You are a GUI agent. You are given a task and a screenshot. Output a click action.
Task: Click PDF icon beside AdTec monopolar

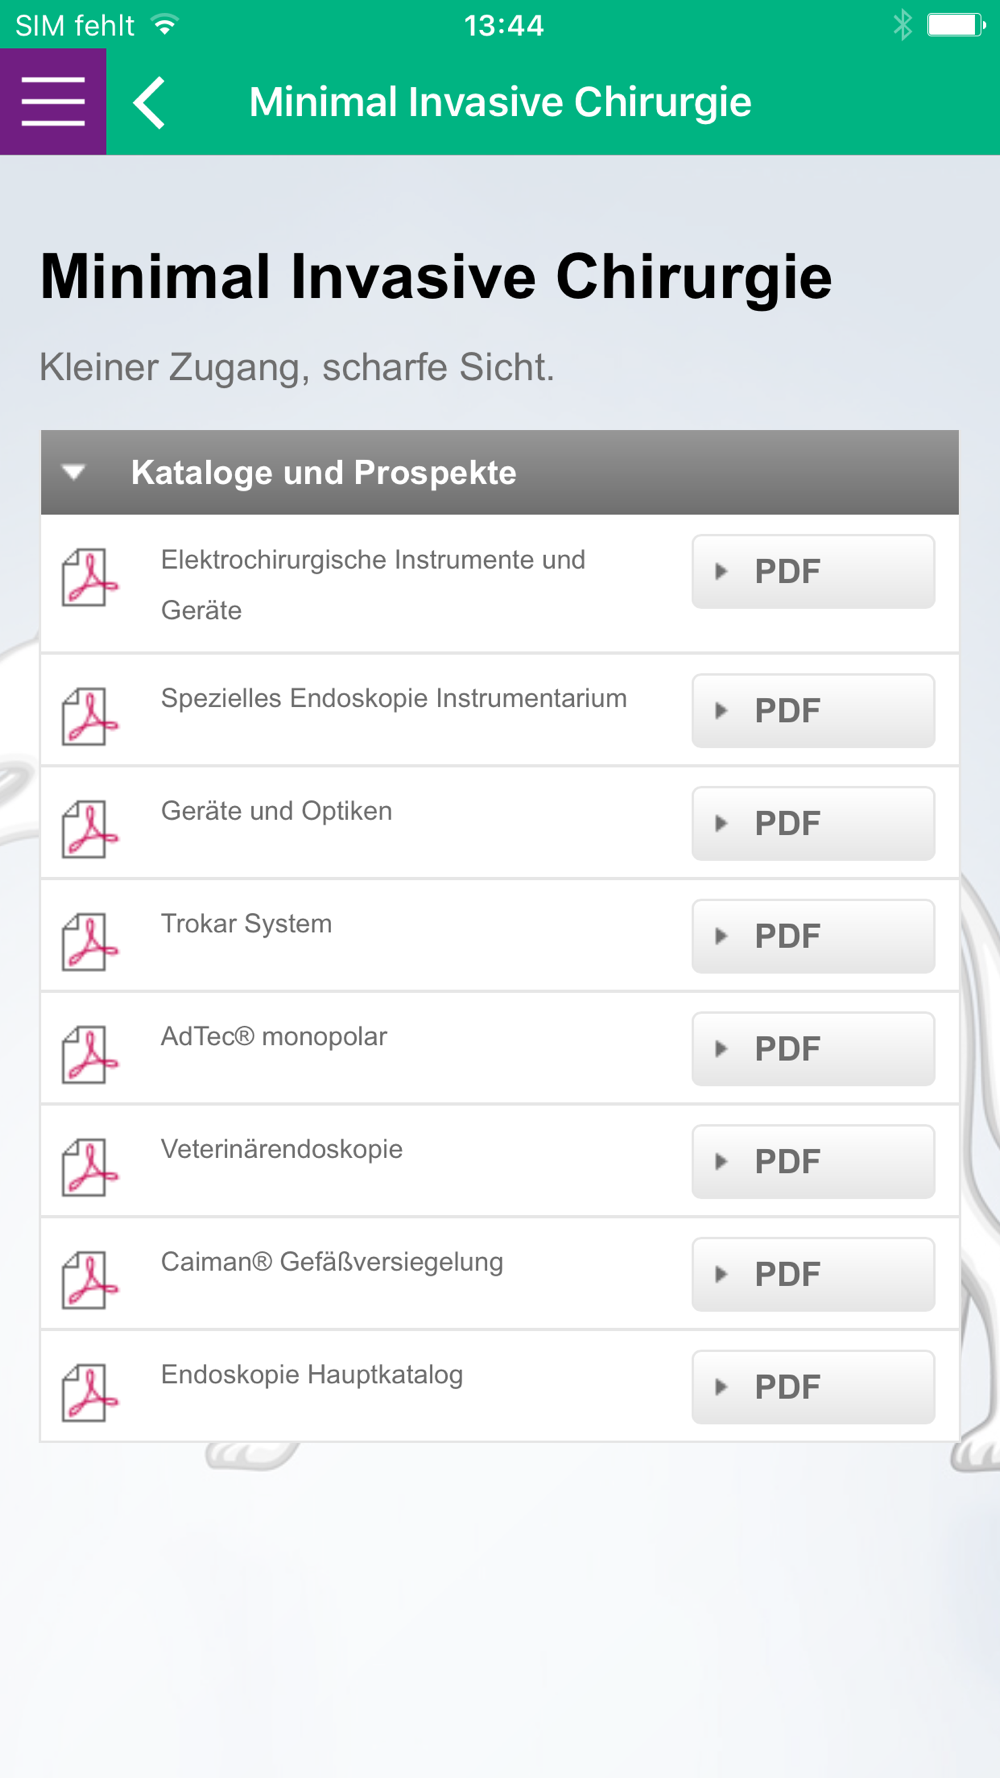(x=89, y=1055)
